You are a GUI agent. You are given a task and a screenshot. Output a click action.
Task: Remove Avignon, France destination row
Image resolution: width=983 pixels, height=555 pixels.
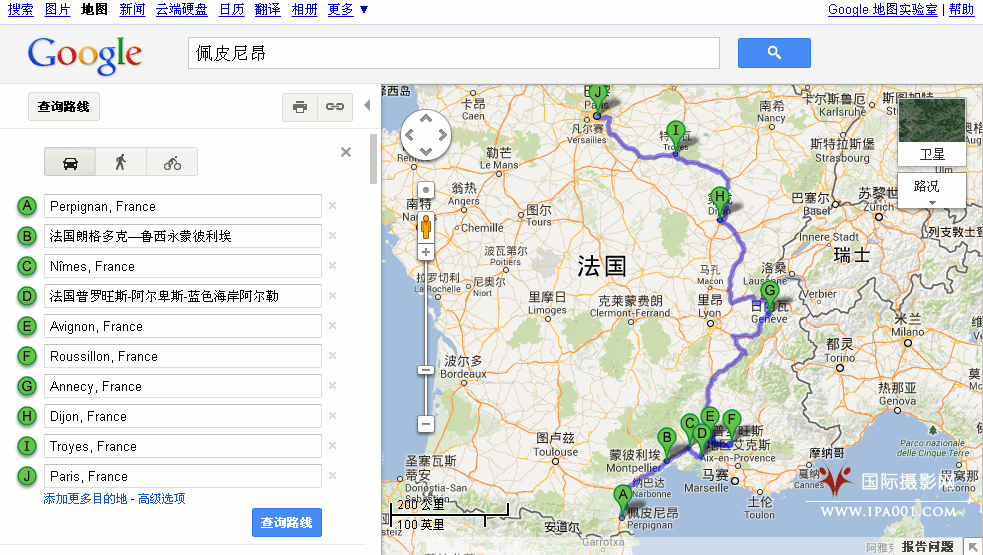pos(332,326)
